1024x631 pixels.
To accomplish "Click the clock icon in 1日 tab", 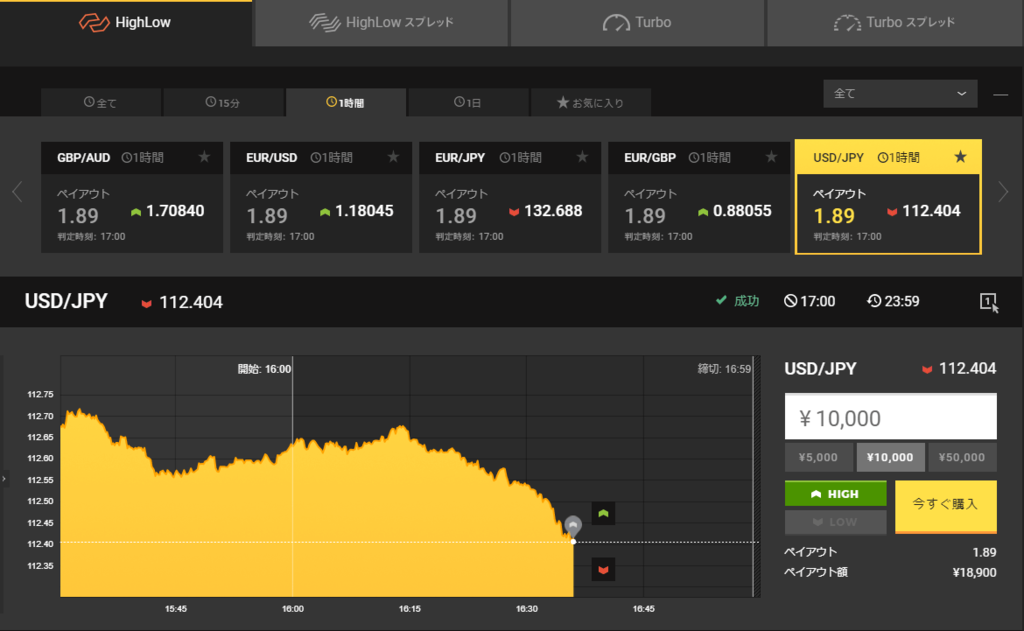I will click(459, 102).
